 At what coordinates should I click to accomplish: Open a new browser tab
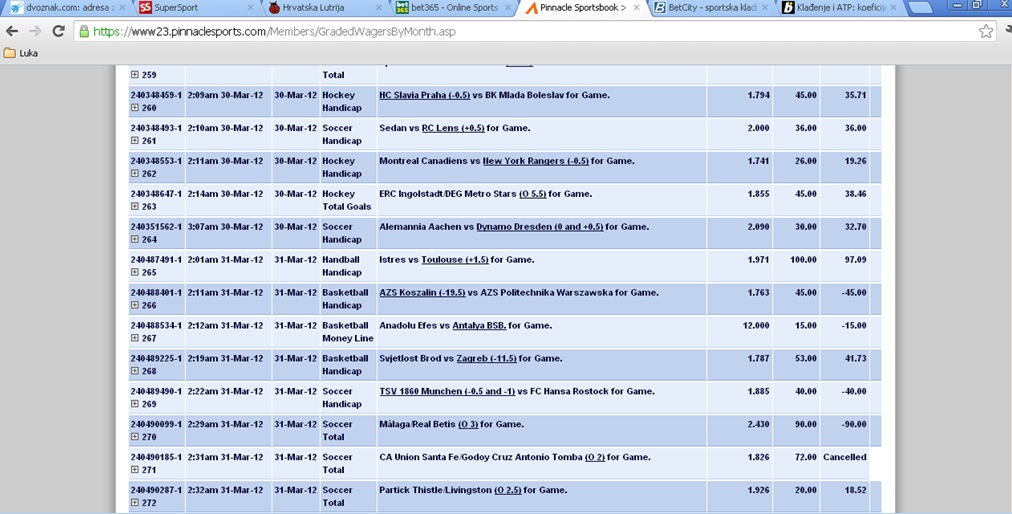point(920,8)
